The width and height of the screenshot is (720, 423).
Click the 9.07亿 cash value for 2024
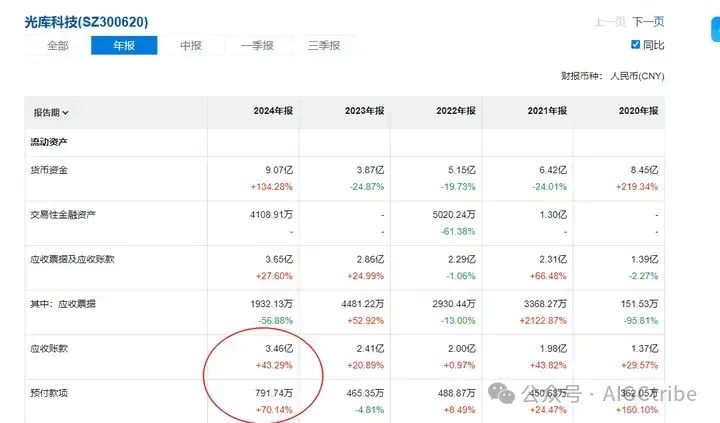coord(279,170)
